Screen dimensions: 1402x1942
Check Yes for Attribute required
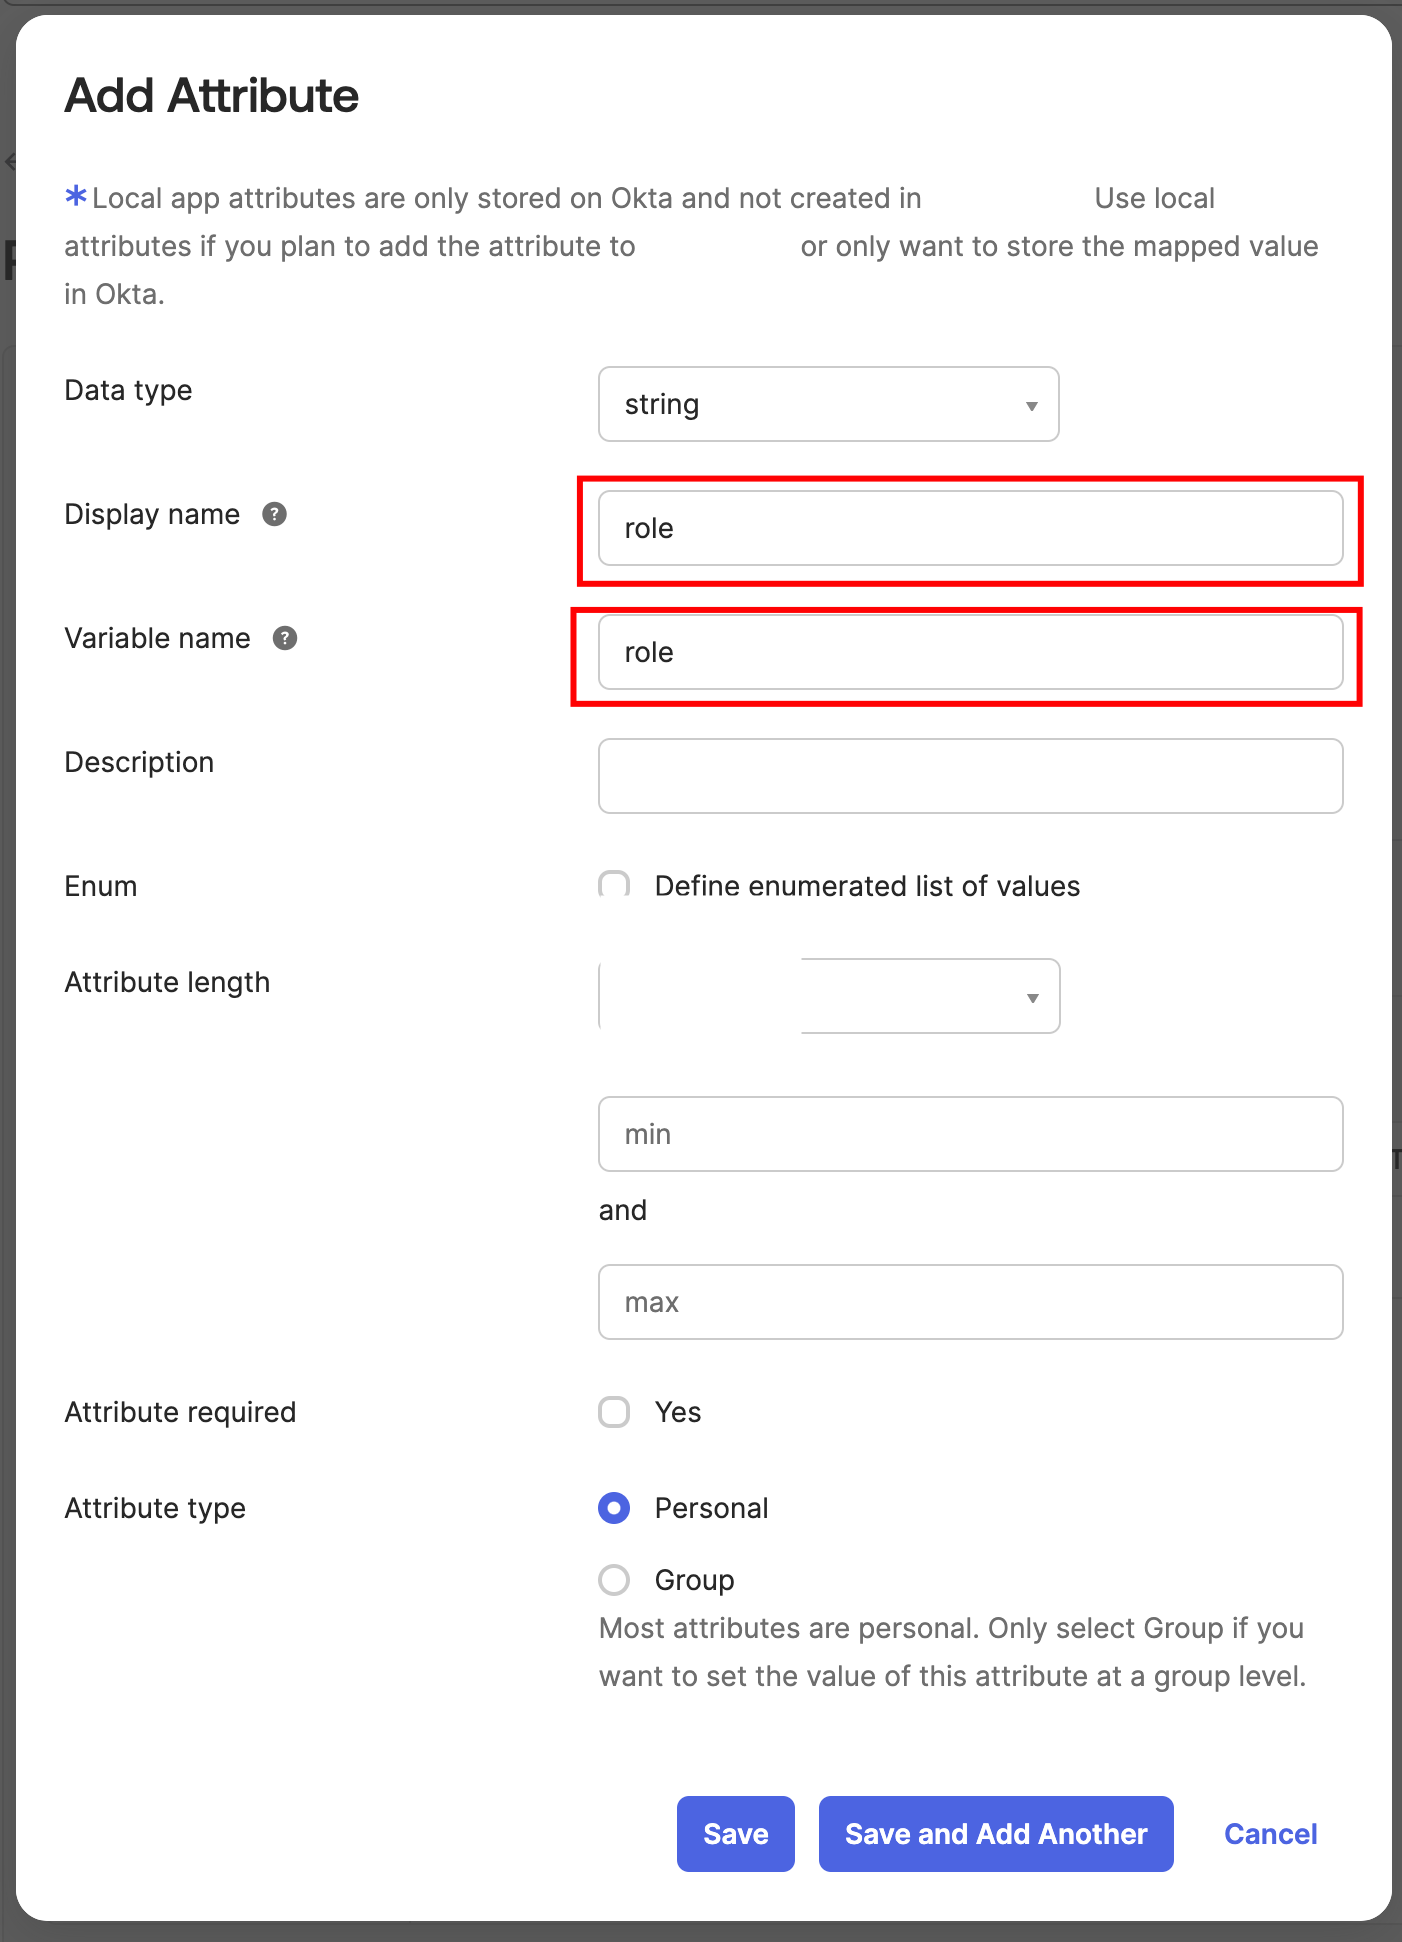[613, 1412]
